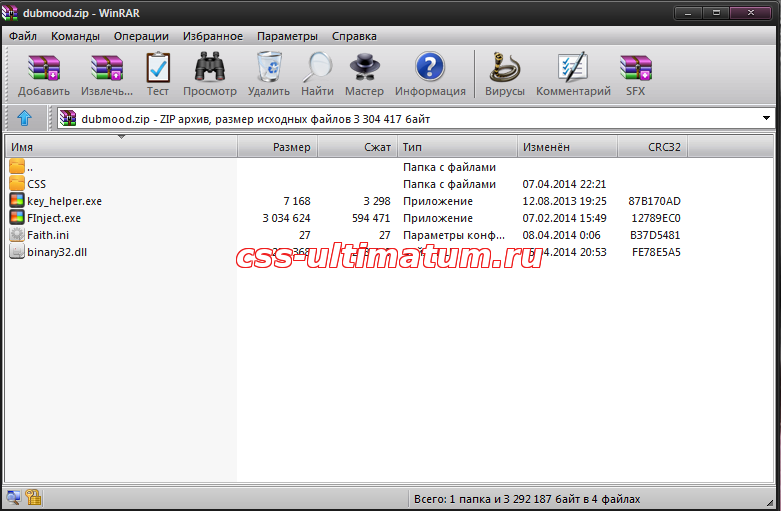
Task: Open the Параметры menu
Action: coord(287,36)
